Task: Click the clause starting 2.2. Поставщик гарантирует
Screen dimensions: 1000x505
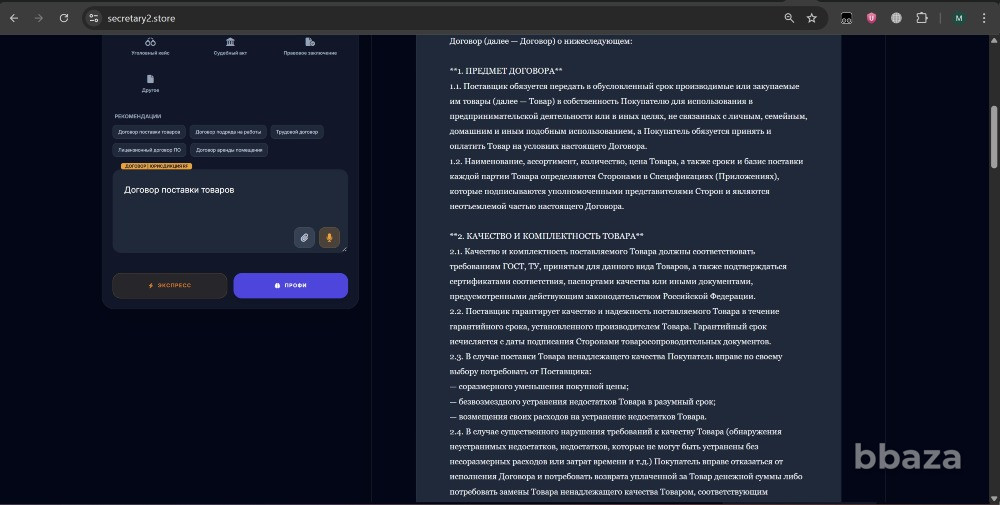Action: tap(614, 311)
